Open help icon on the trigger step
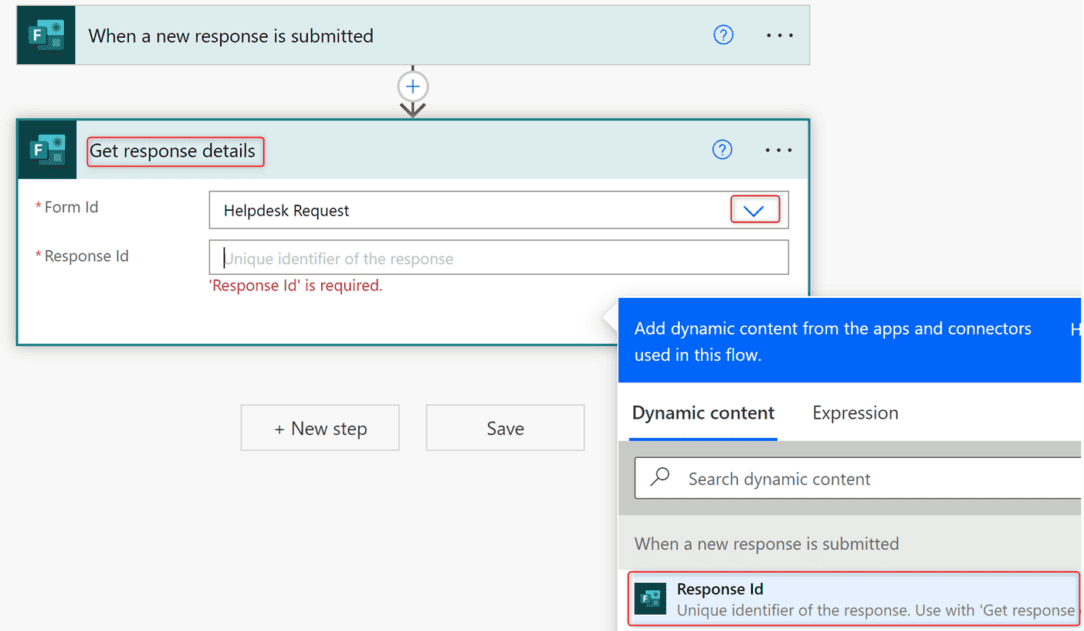1084x631 pixels. 723,34
